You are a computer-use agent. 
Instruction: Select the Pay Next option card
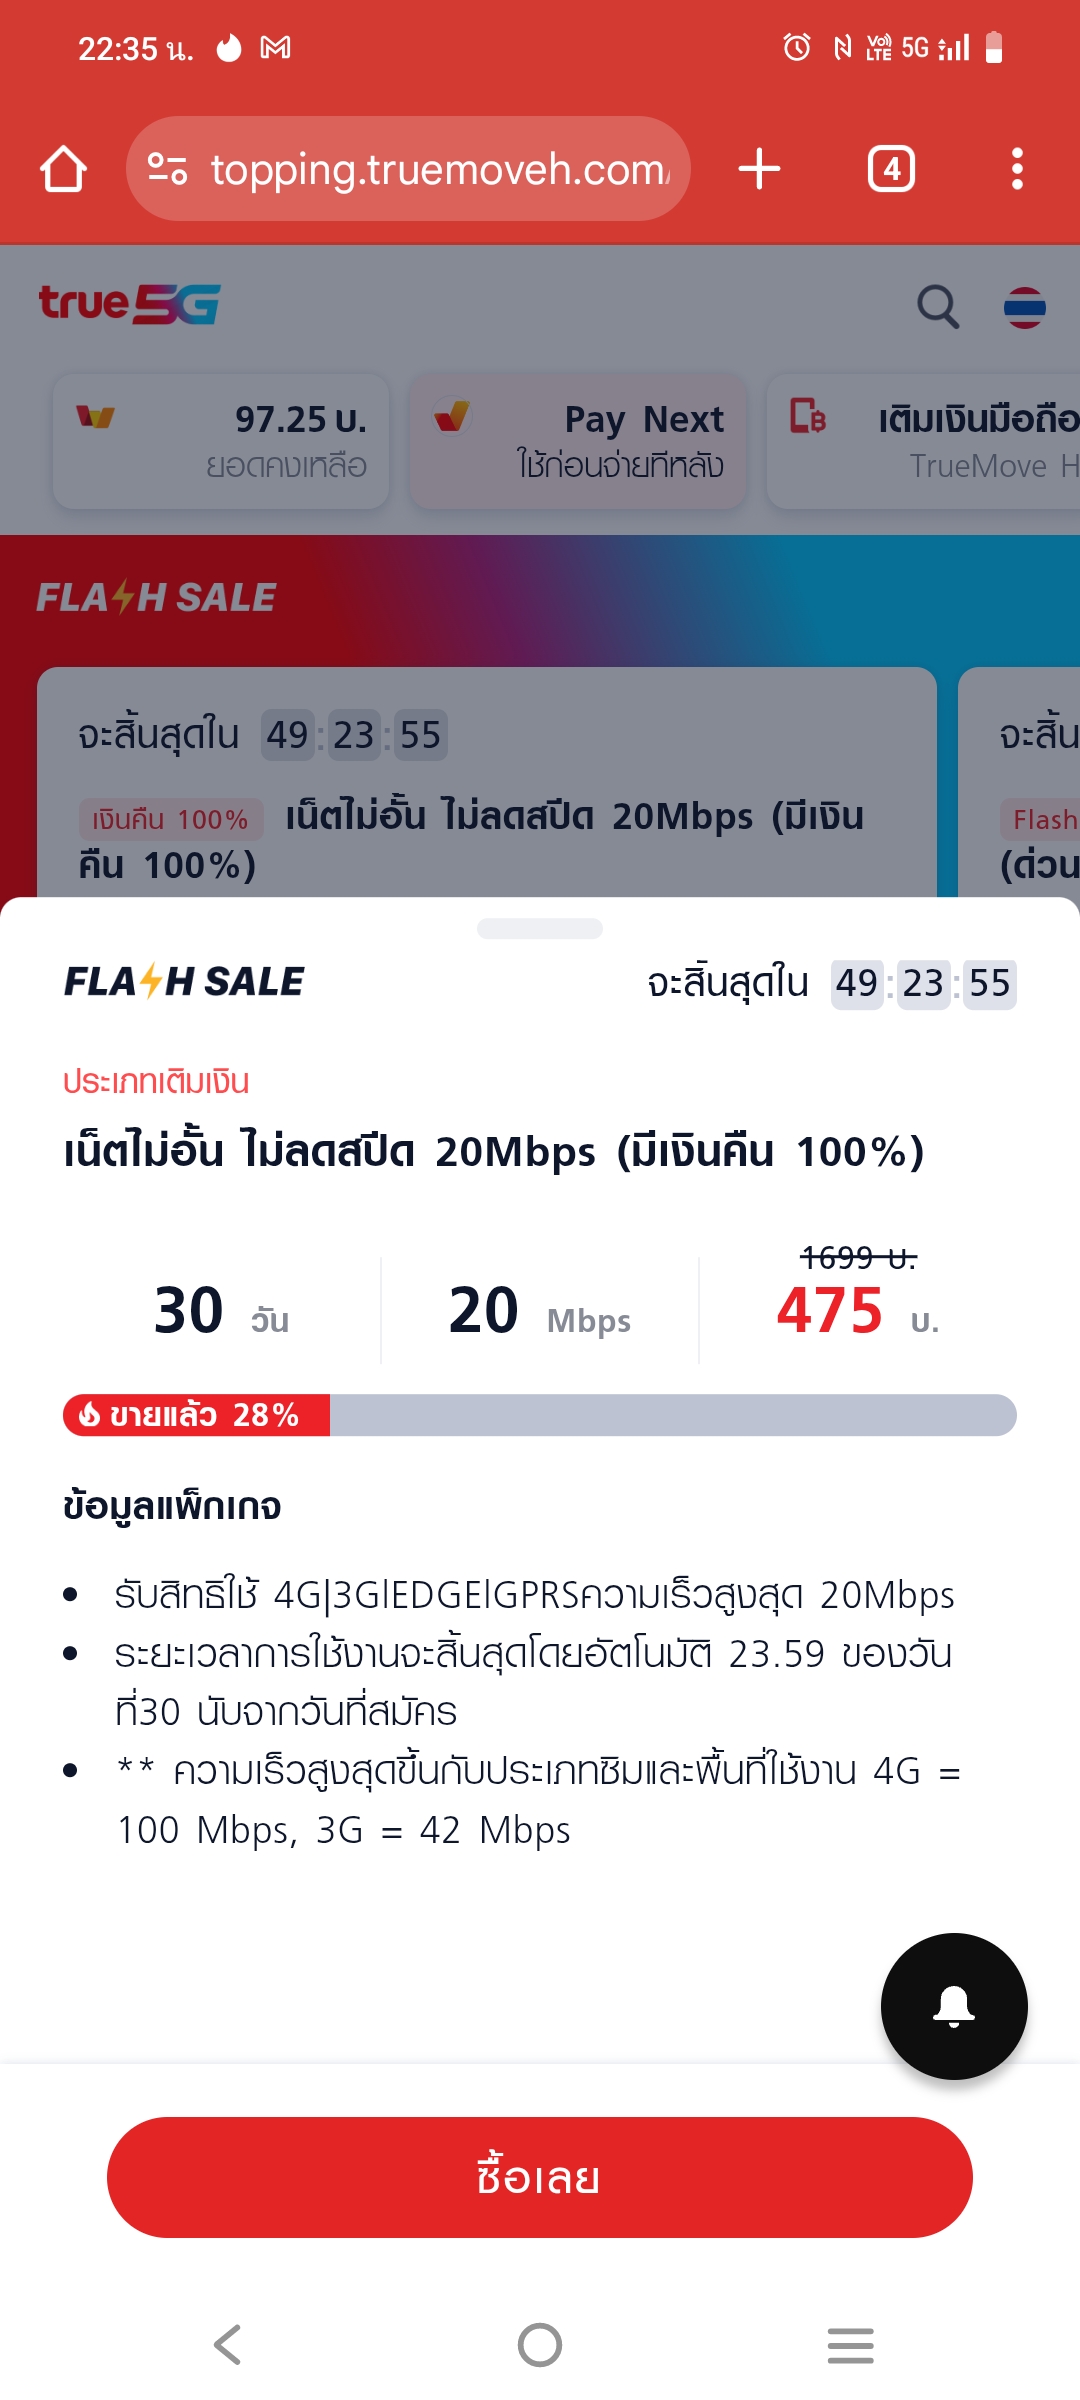coord(578,441)
